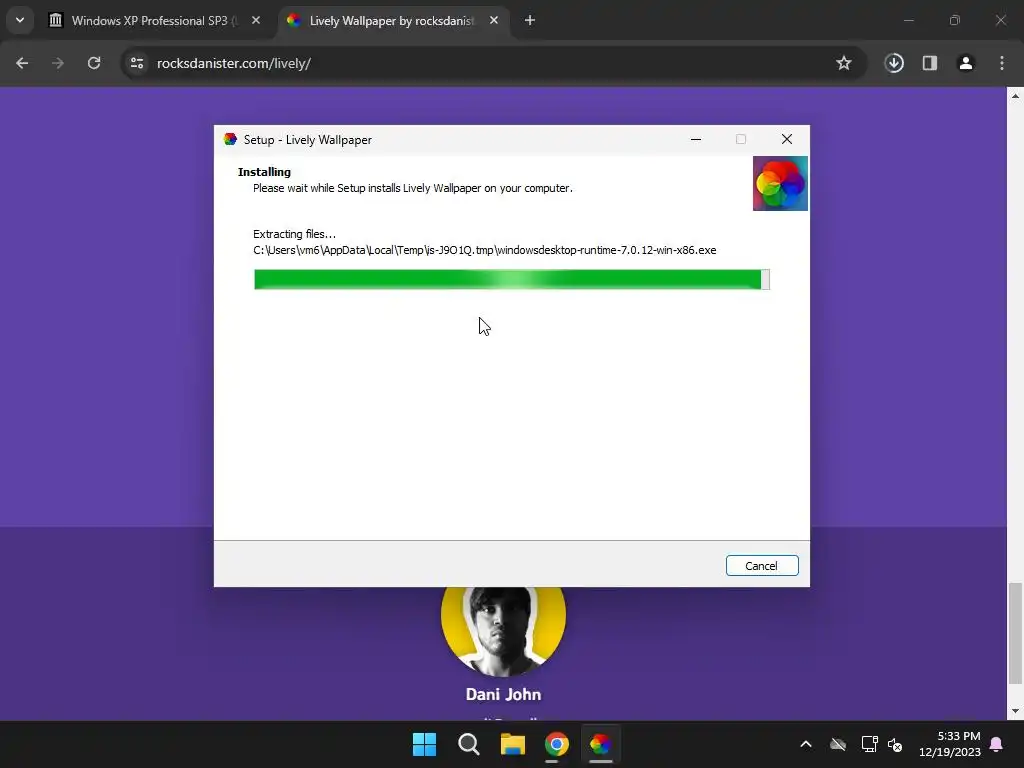Select the Lively Wallpaper by rocksdanister tab
Viewport: 1024px width, 768px height.
coord(391,21)
